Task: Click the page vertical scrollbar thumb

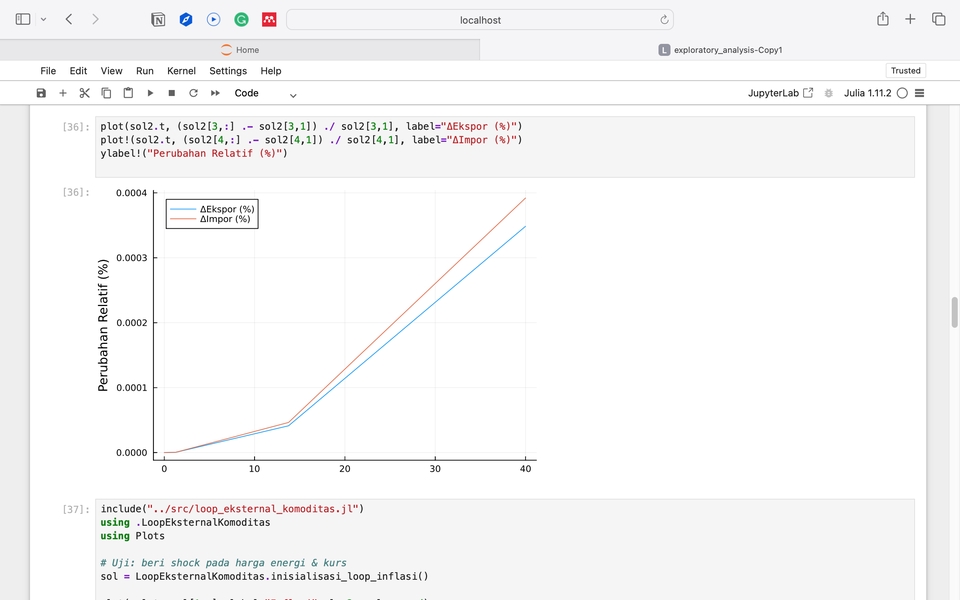Action: [x=954, y=312]
